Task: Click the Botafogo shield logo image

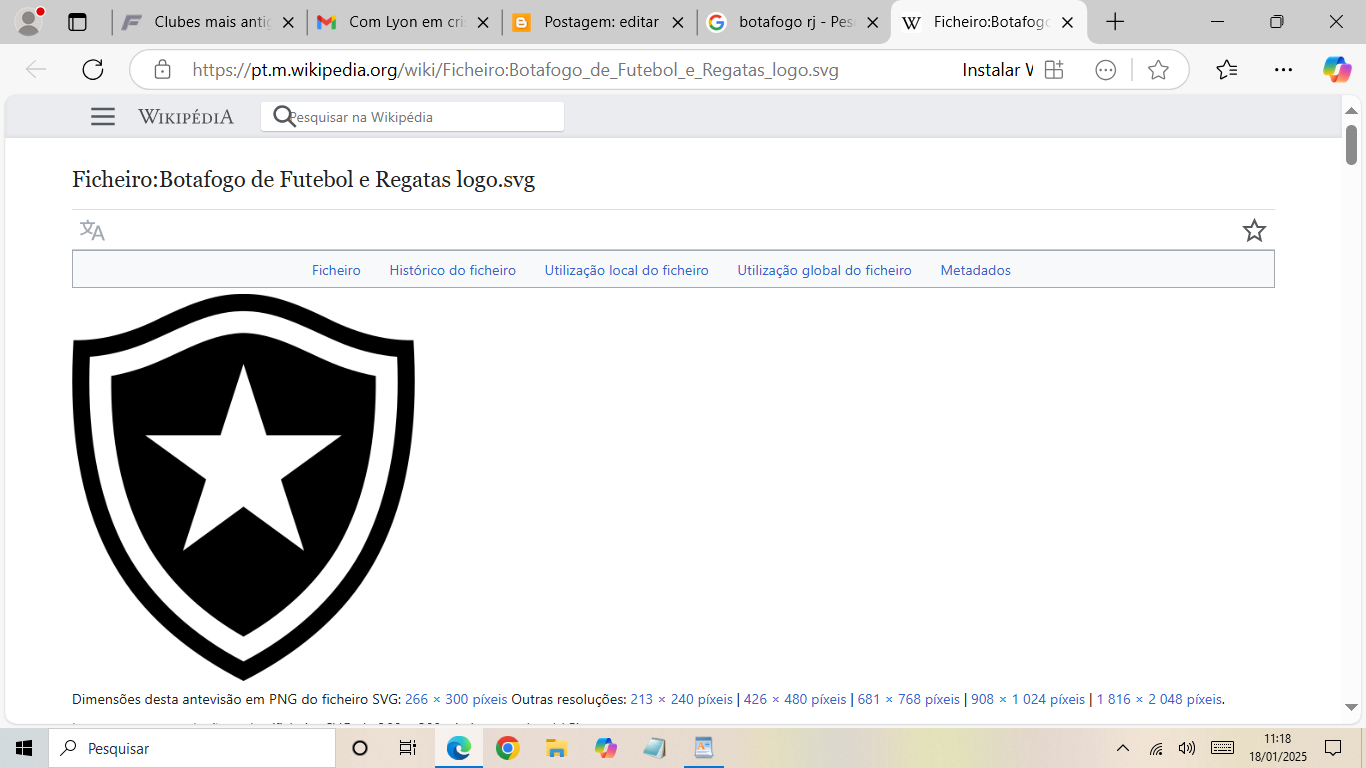Action: click(x=243, y=487)
